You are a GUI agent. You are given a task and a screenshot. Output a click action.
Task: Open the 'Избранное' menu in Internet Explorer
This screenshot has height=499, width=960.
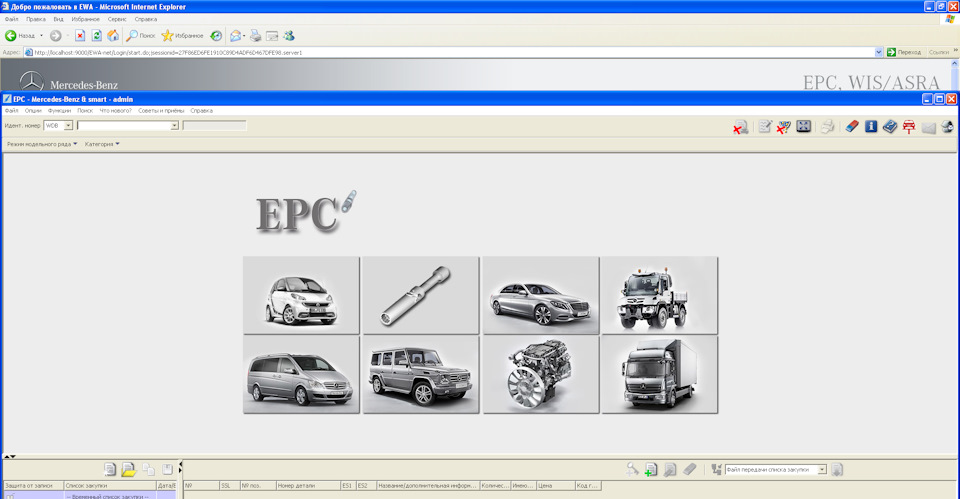86,20
